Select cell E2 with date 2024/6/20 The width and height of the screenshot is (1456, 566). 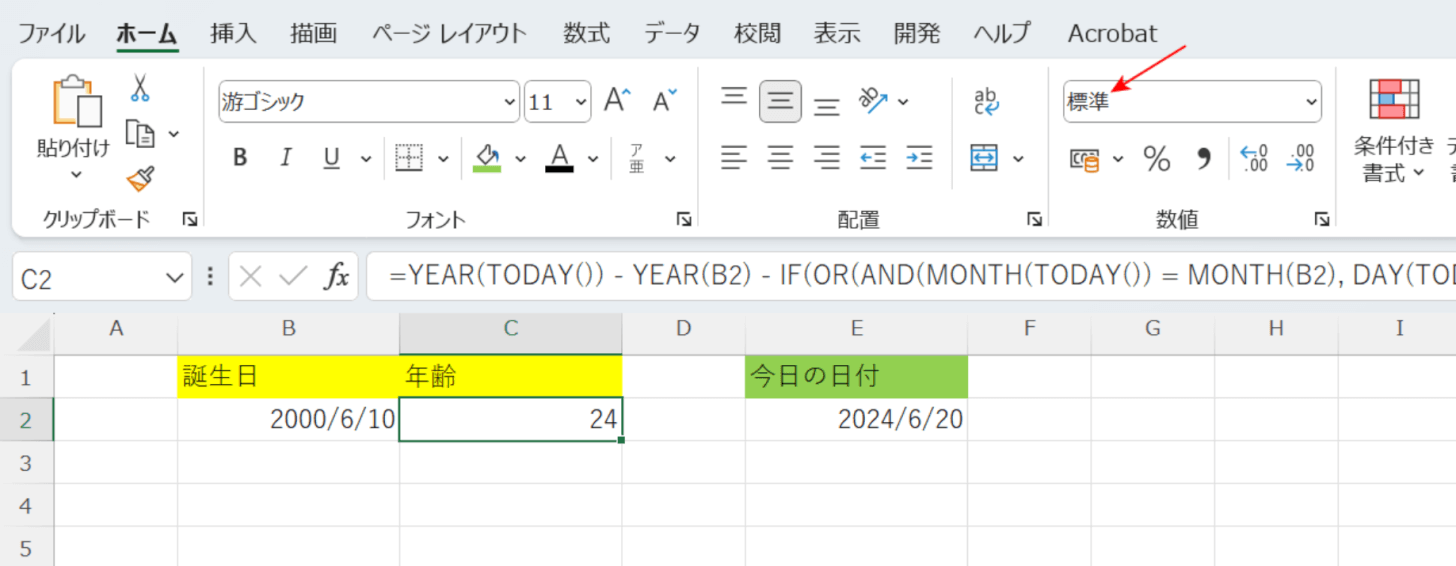point(856,420)
